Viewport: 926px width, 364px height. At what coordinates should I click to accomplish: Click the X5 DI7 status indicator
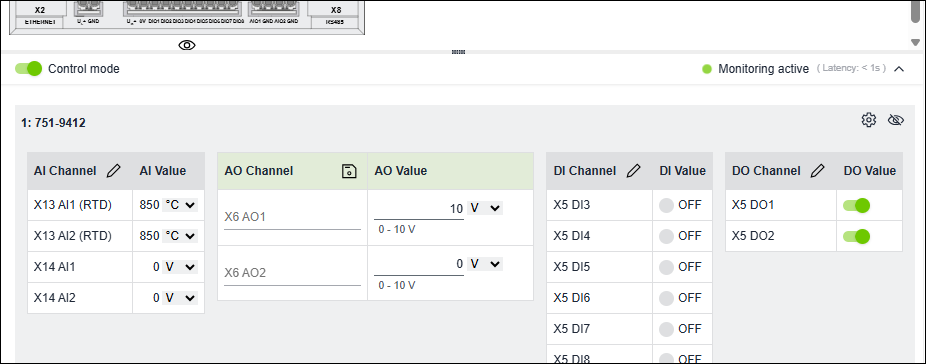pos(666,329)
